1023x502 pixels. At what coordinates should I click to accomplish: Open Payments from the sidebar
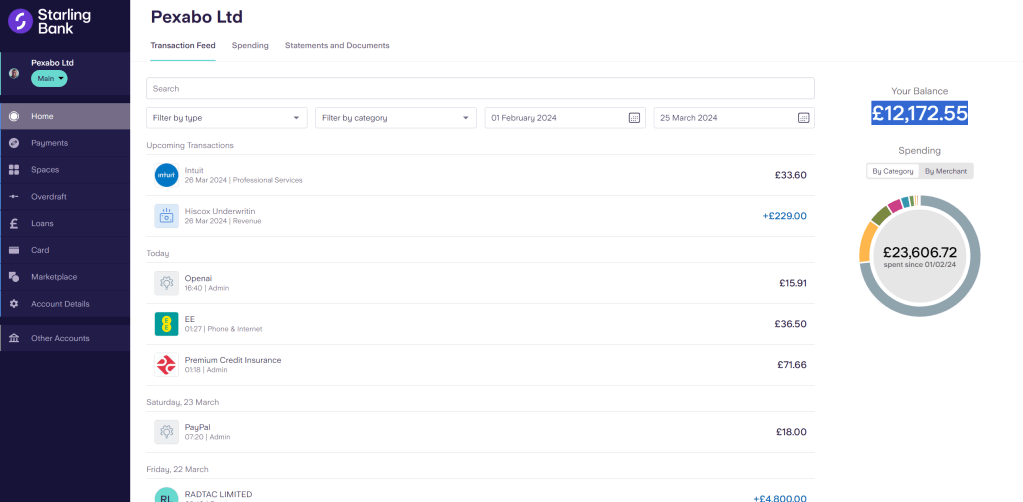(x=65, y=143)
